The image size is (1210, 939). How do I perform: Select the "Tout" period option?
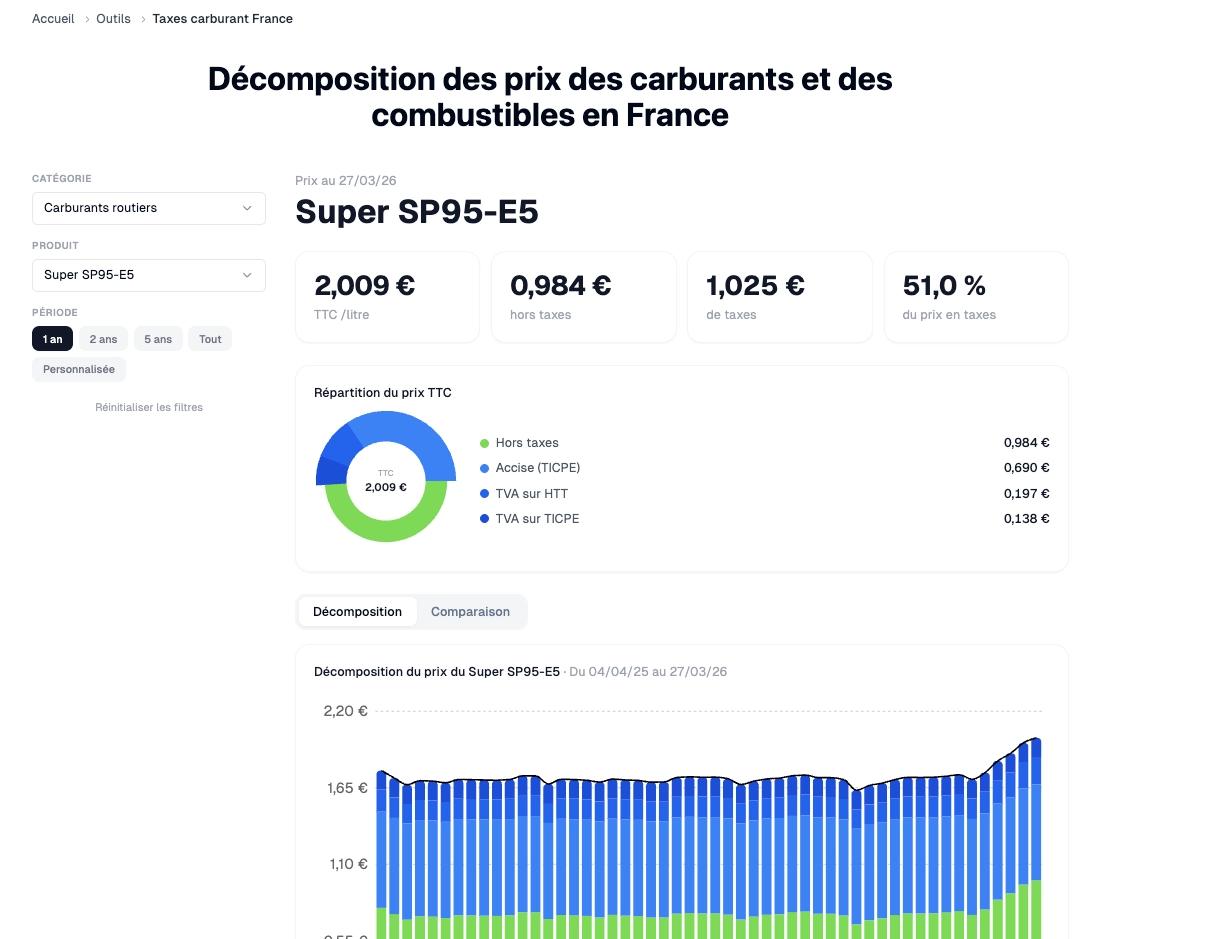click(210, 339)
